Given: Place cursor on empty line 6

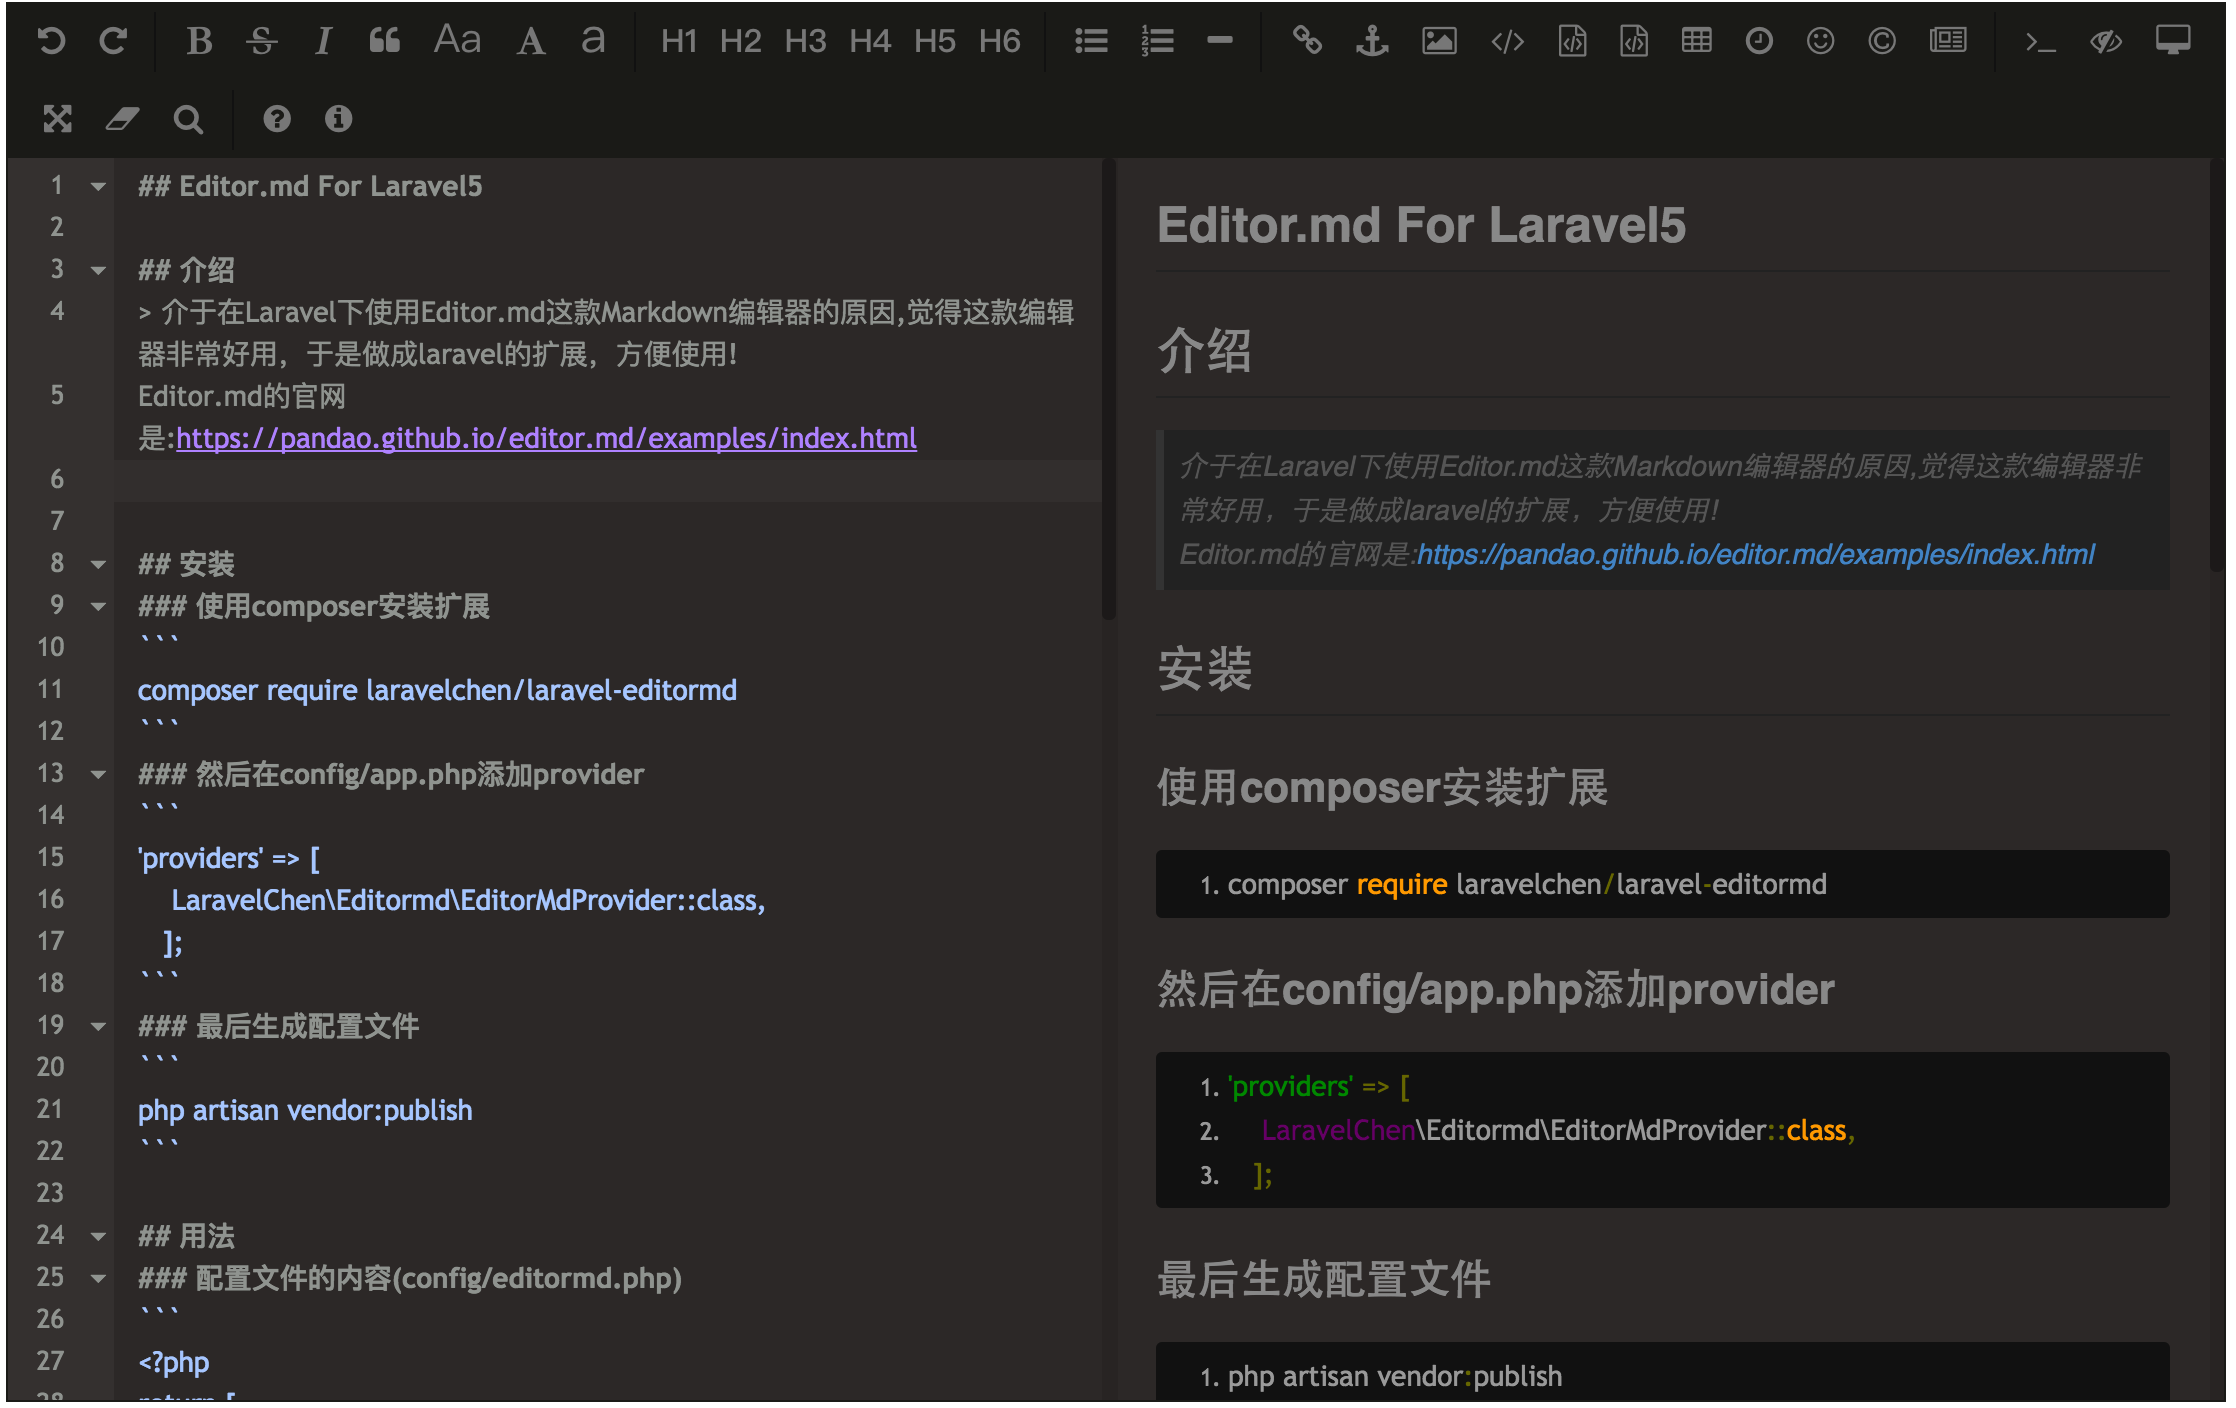Looking at the screenshot, I should tap(608, 481).
